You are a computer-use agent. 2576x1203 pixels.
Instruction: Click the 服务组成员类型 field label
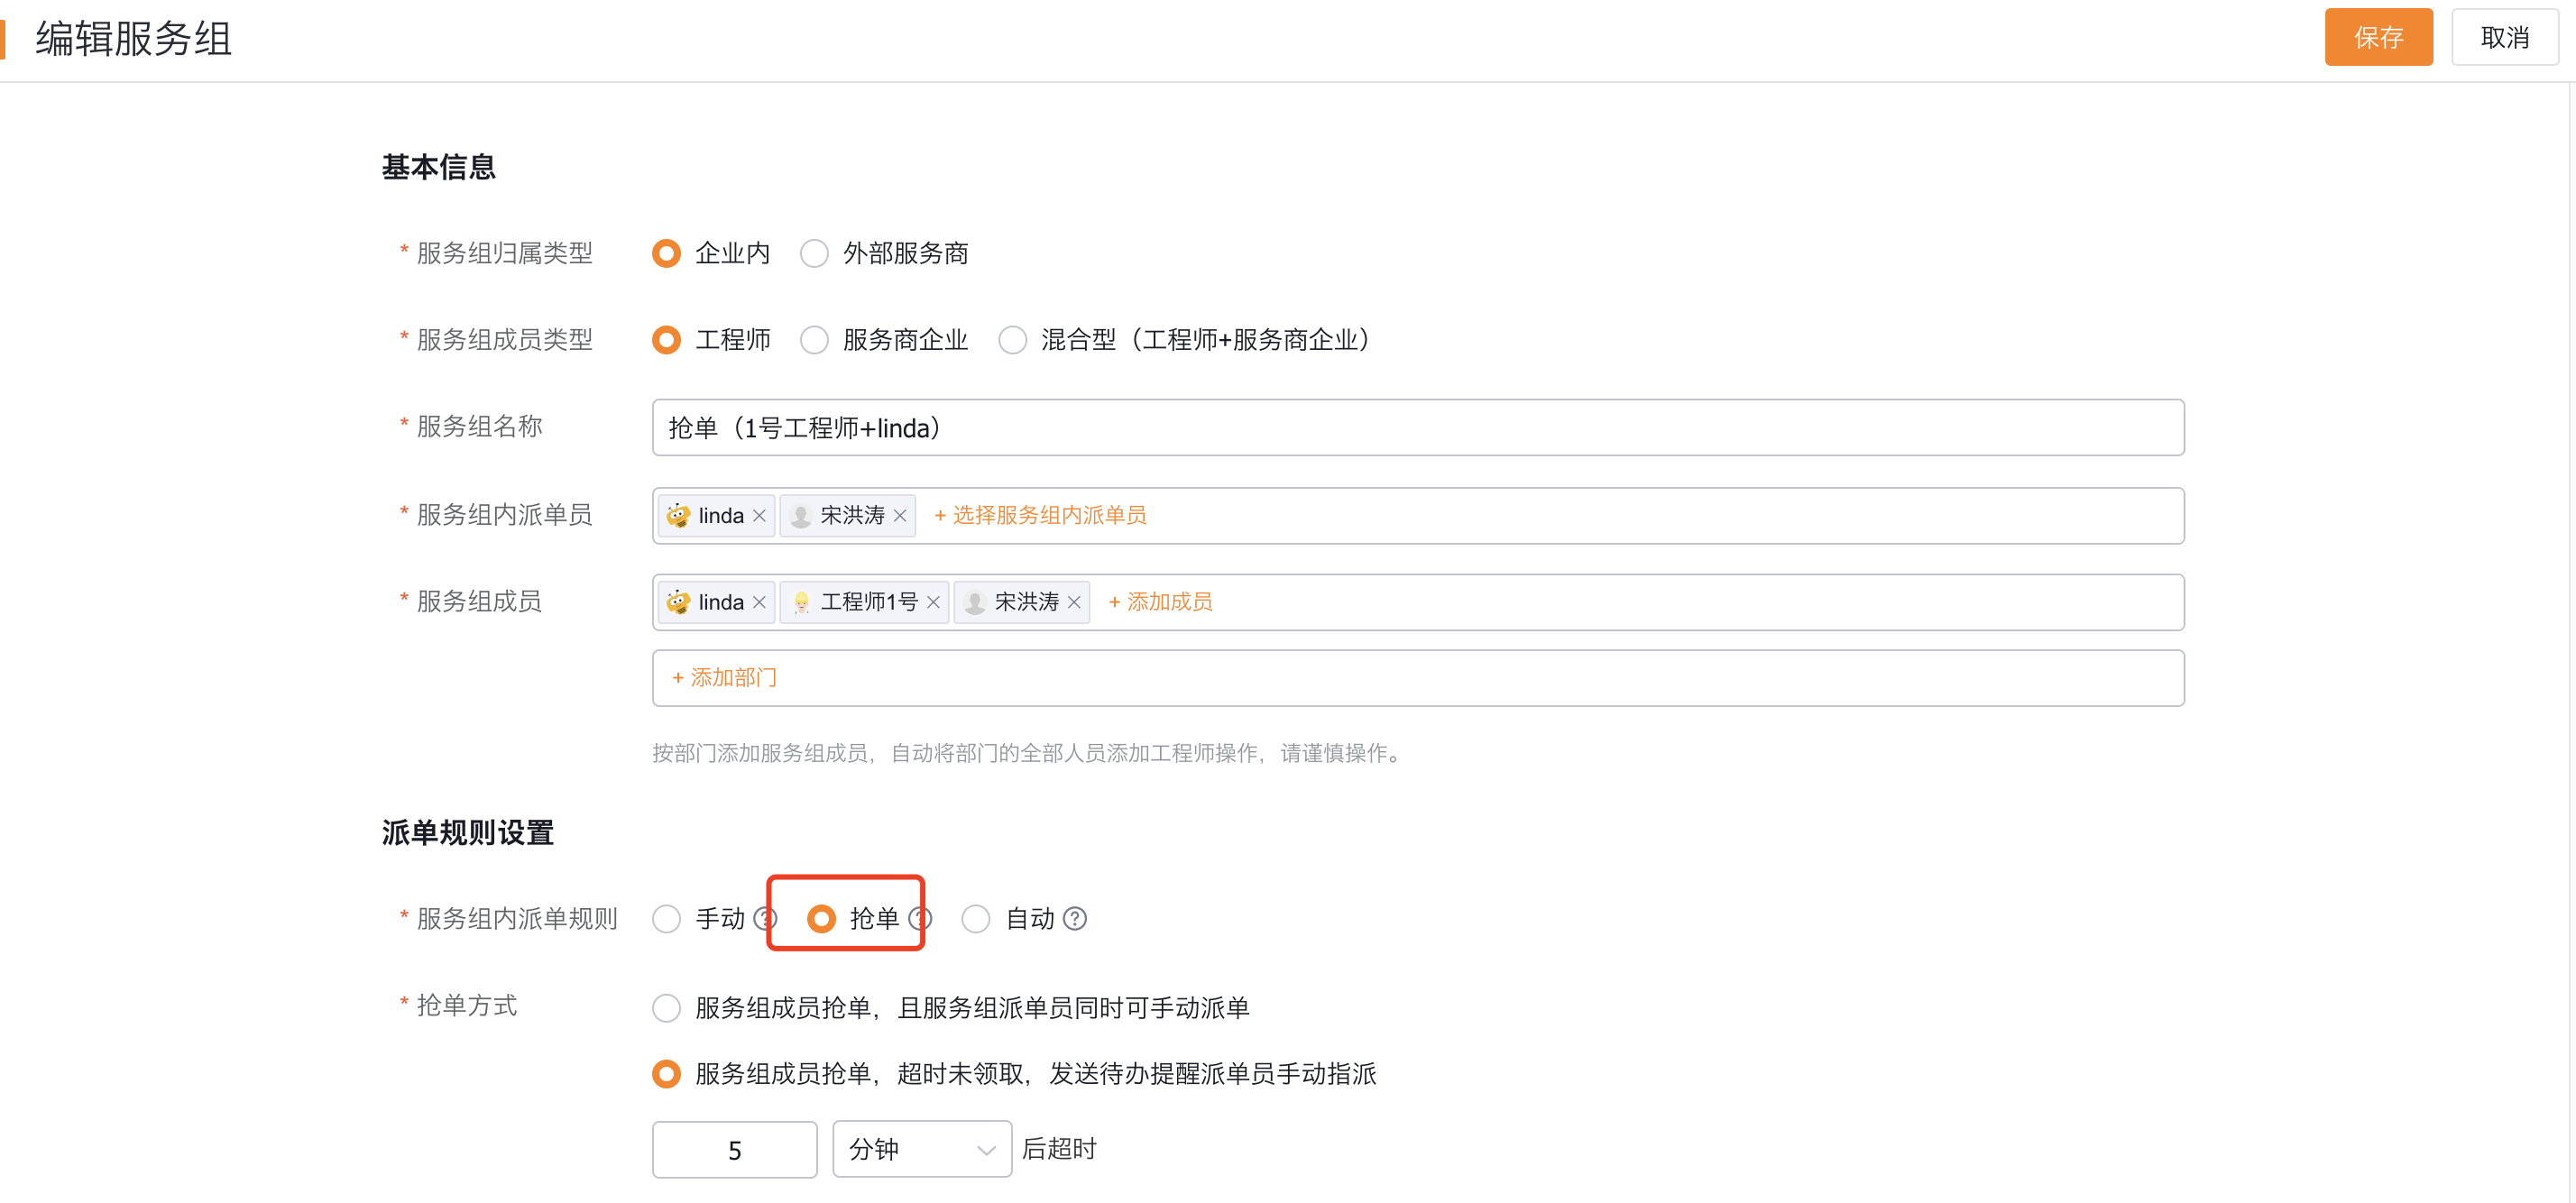click(505, 340)
